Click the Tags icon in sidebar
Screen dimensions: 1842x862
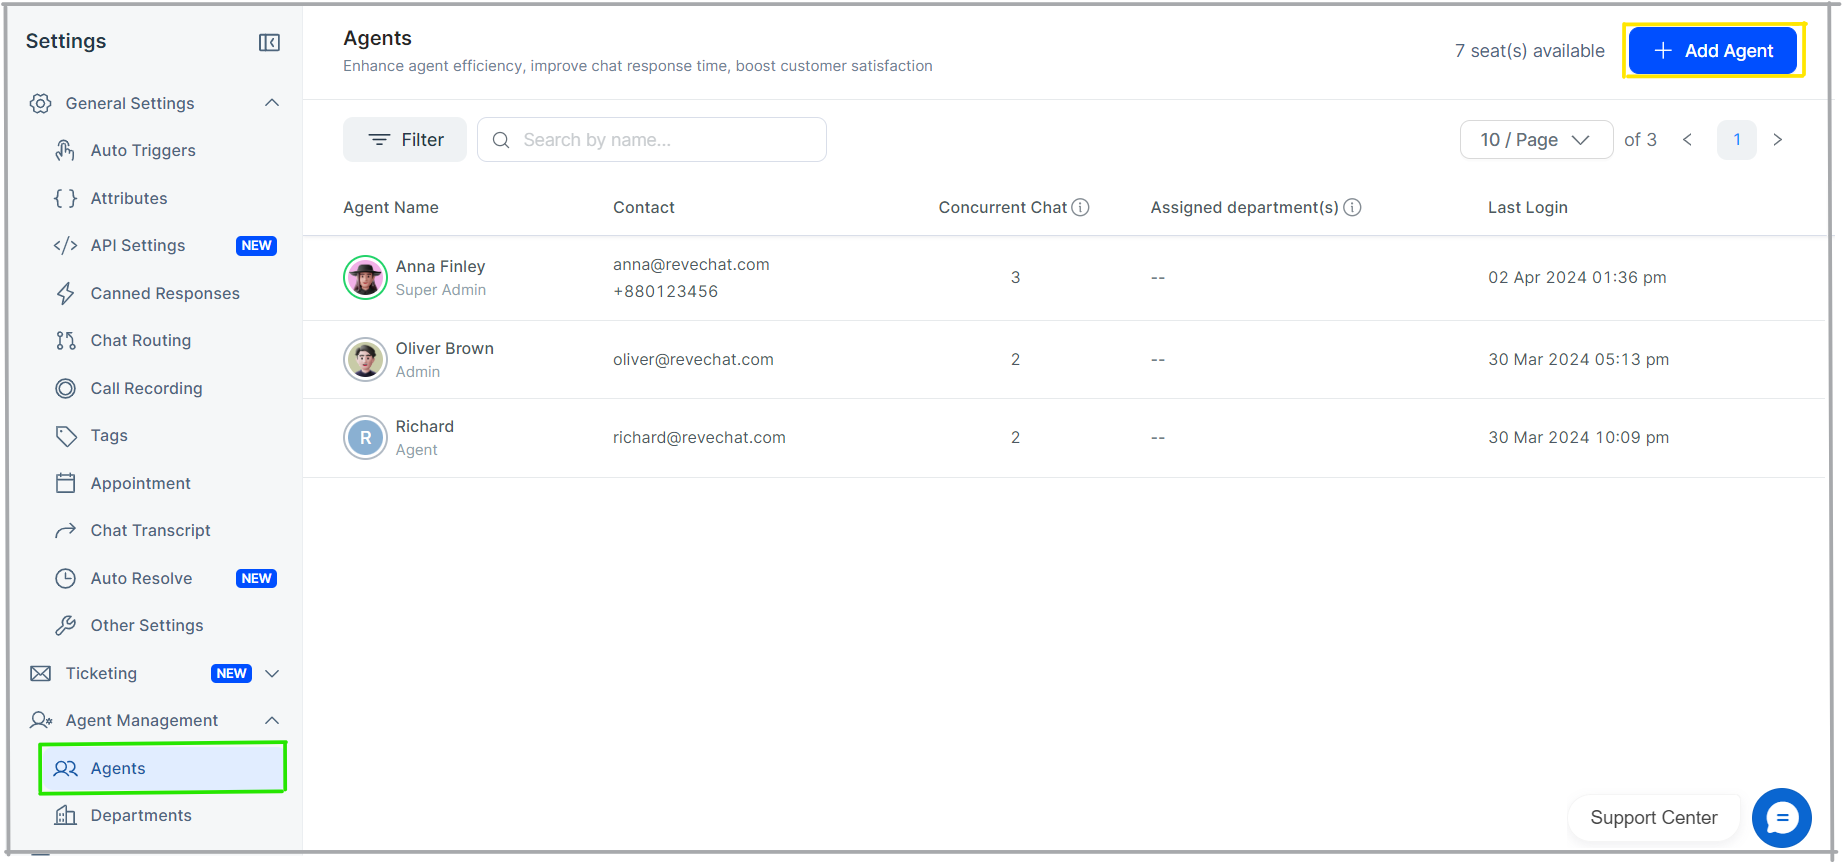[65, 436]
